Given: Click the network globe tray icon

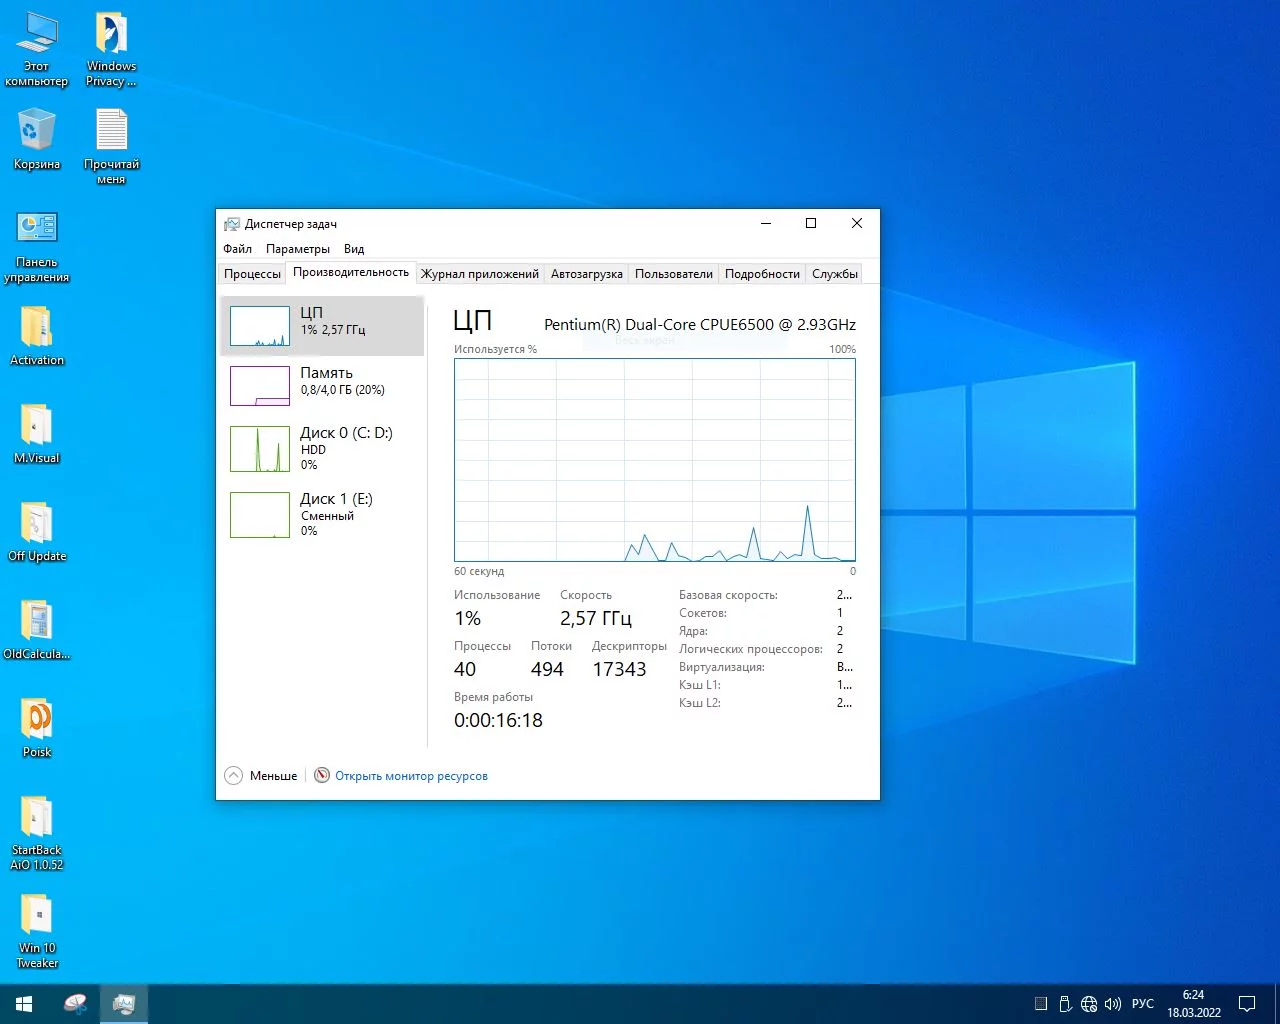Looking at the screenshot, I should (1089, 1004).
